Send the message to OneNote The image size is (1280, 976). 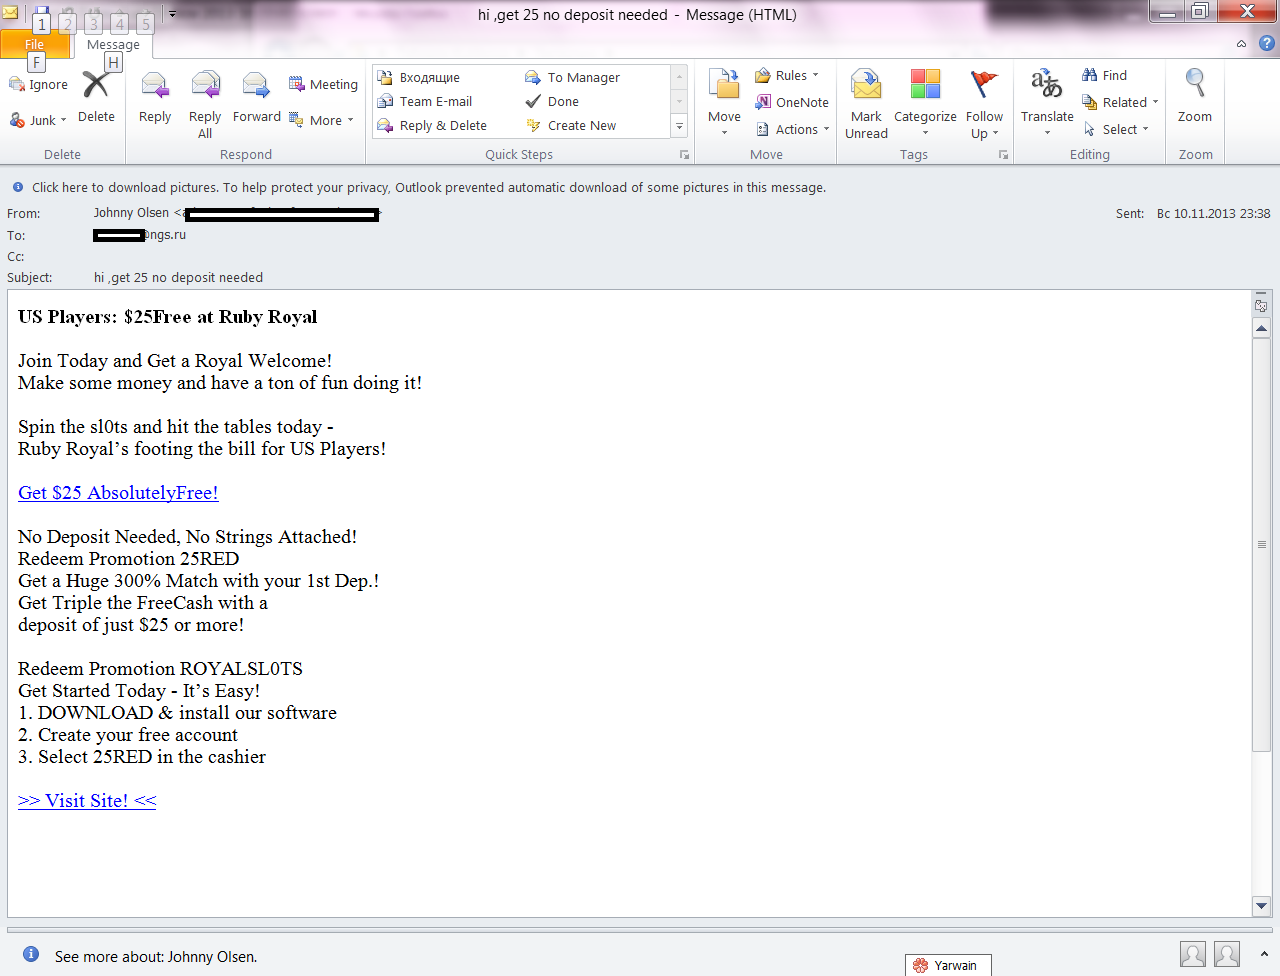tap(792, 102)
